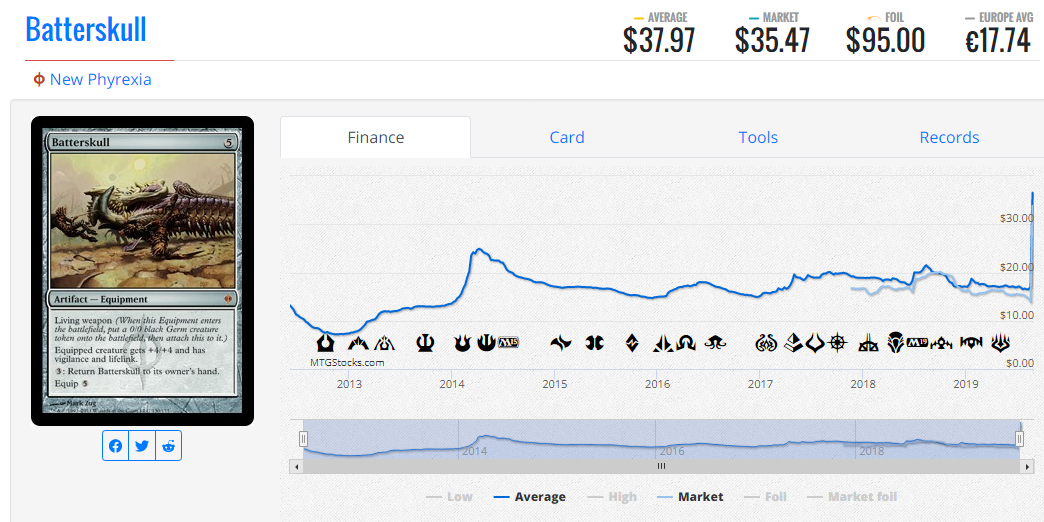Click the M15 set marker icon
The image size is (1044, 522).
507,344
